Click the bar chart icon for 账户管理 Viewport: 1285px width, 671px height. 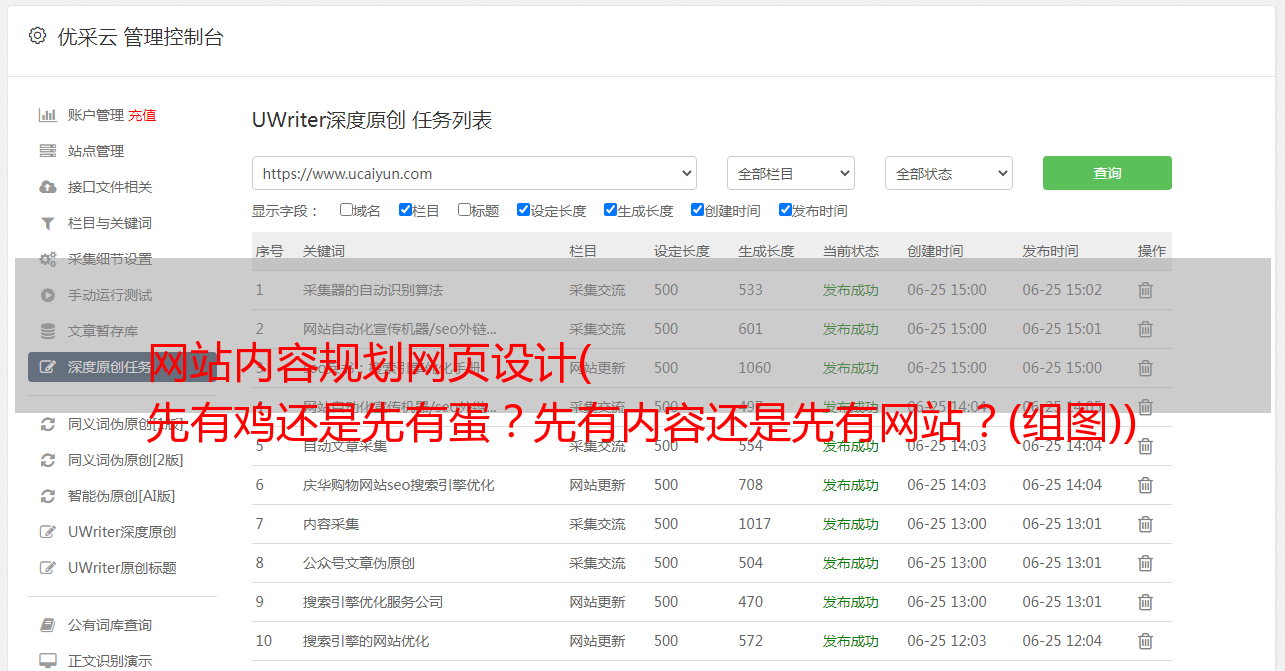coord(47,115)
